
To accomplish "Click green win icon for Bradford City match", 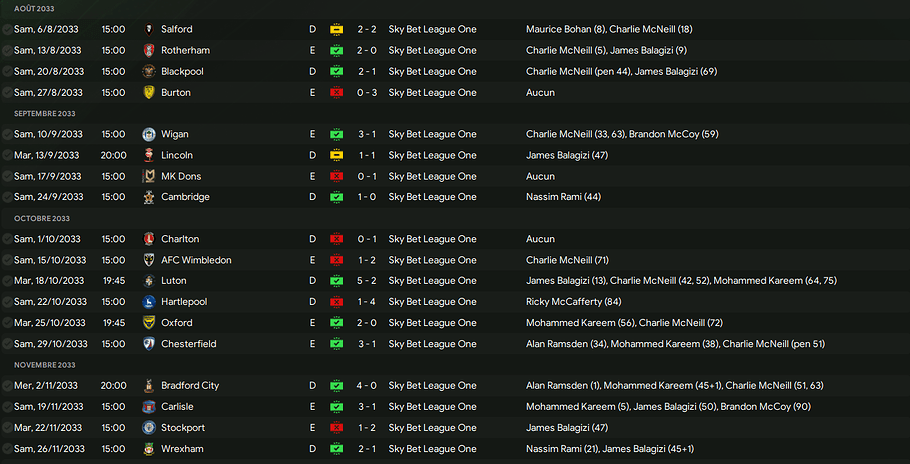I will (337, 386).
